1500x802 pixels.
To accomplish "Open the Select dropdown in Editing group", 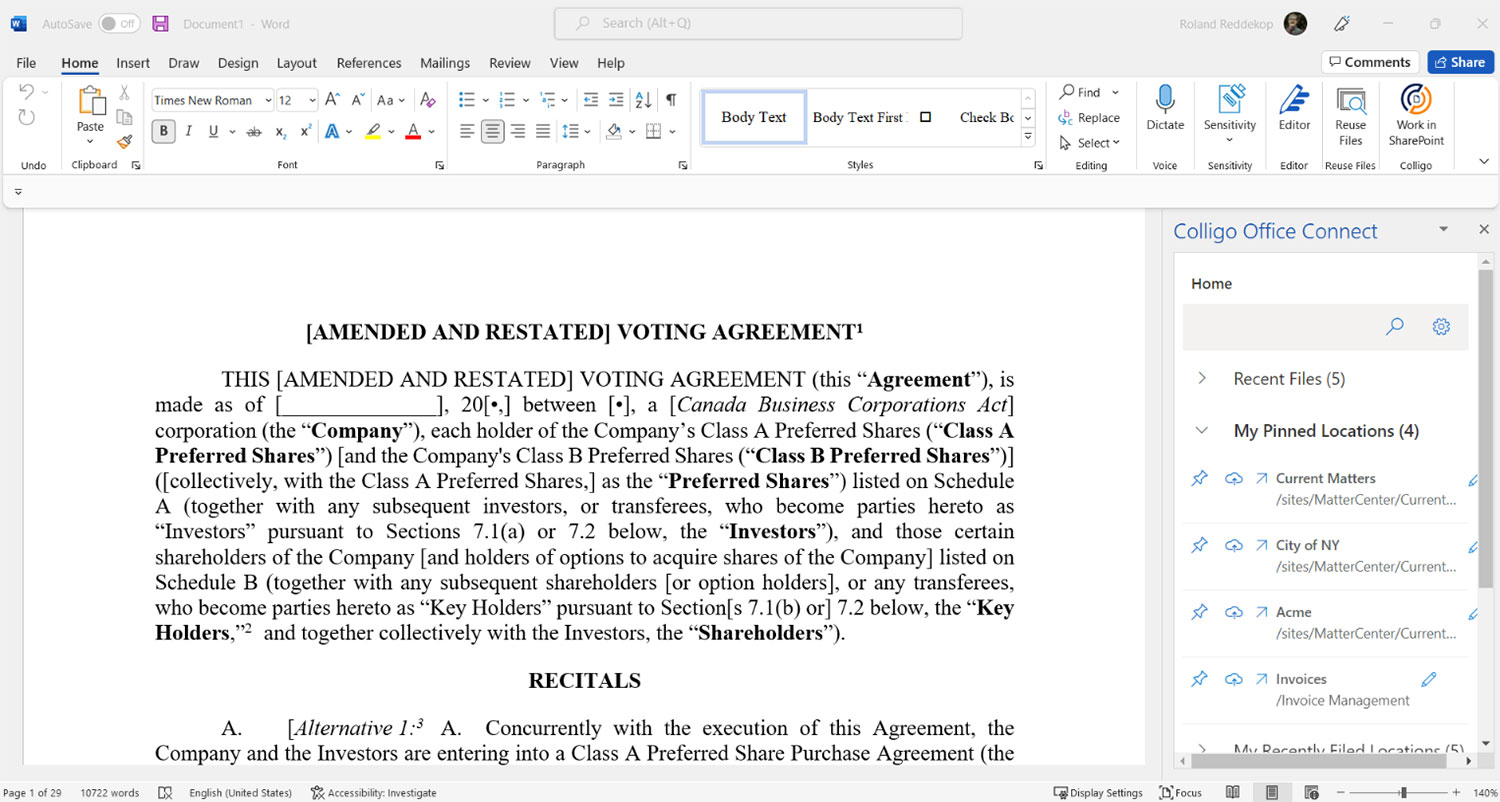I will pyautogui.click(x=1091, y=143).
